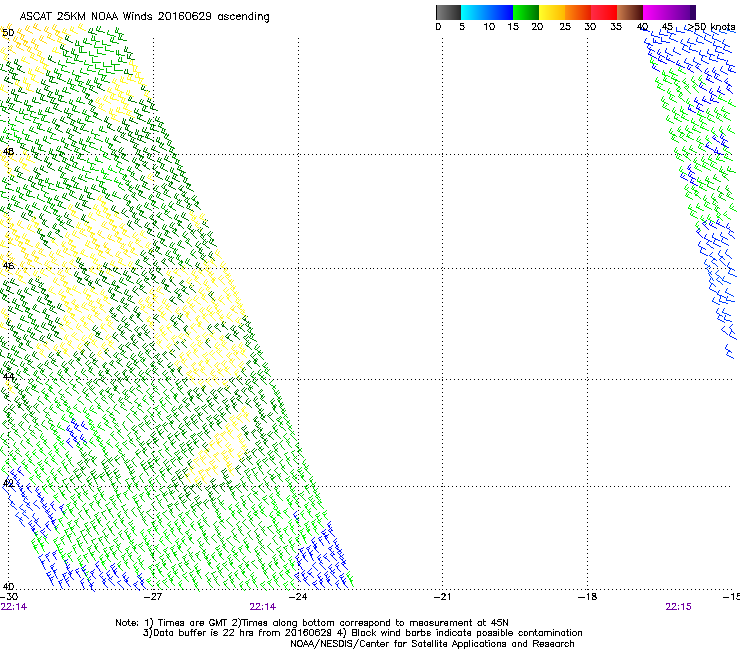Select the brown 35-40 knots color segment

(630, 12)
